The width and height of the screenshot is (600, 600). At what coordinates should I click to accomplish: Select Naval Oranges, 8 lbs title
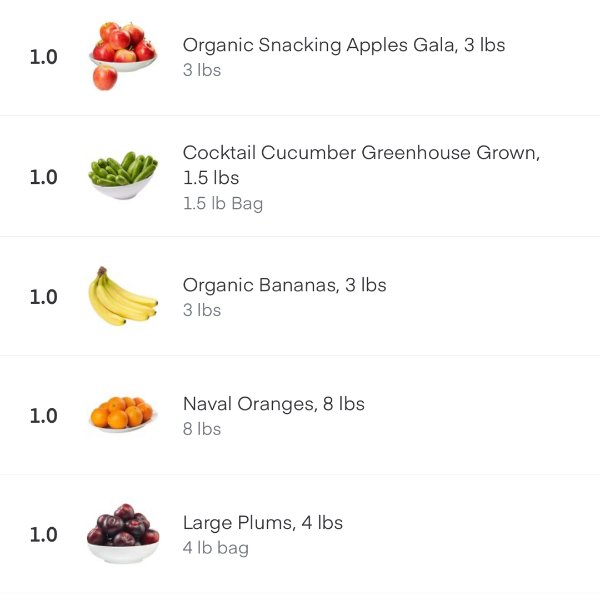coord(274,404)
